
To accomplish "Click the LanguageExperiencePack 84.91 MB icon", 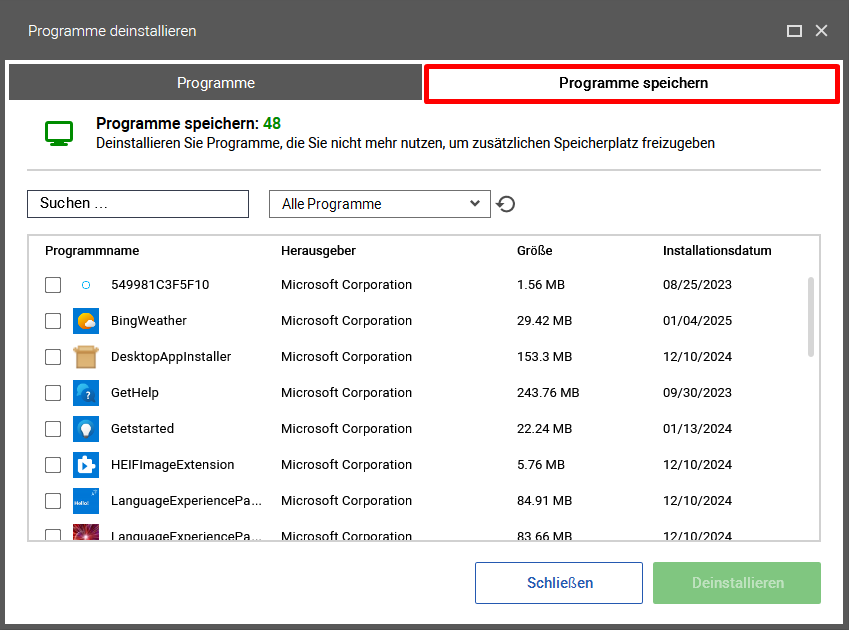I will (x=86, y=501).
